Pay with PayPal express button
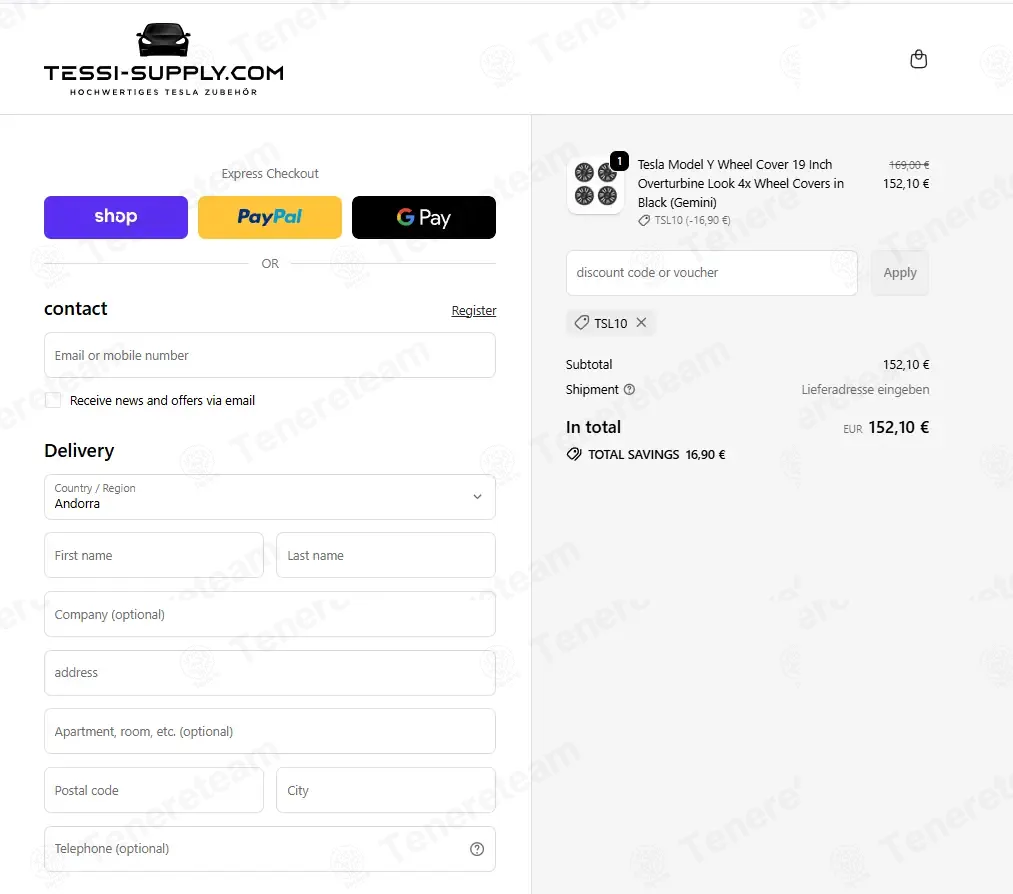Viewport: 1013px width, 894px height. (x=269, y=217)
